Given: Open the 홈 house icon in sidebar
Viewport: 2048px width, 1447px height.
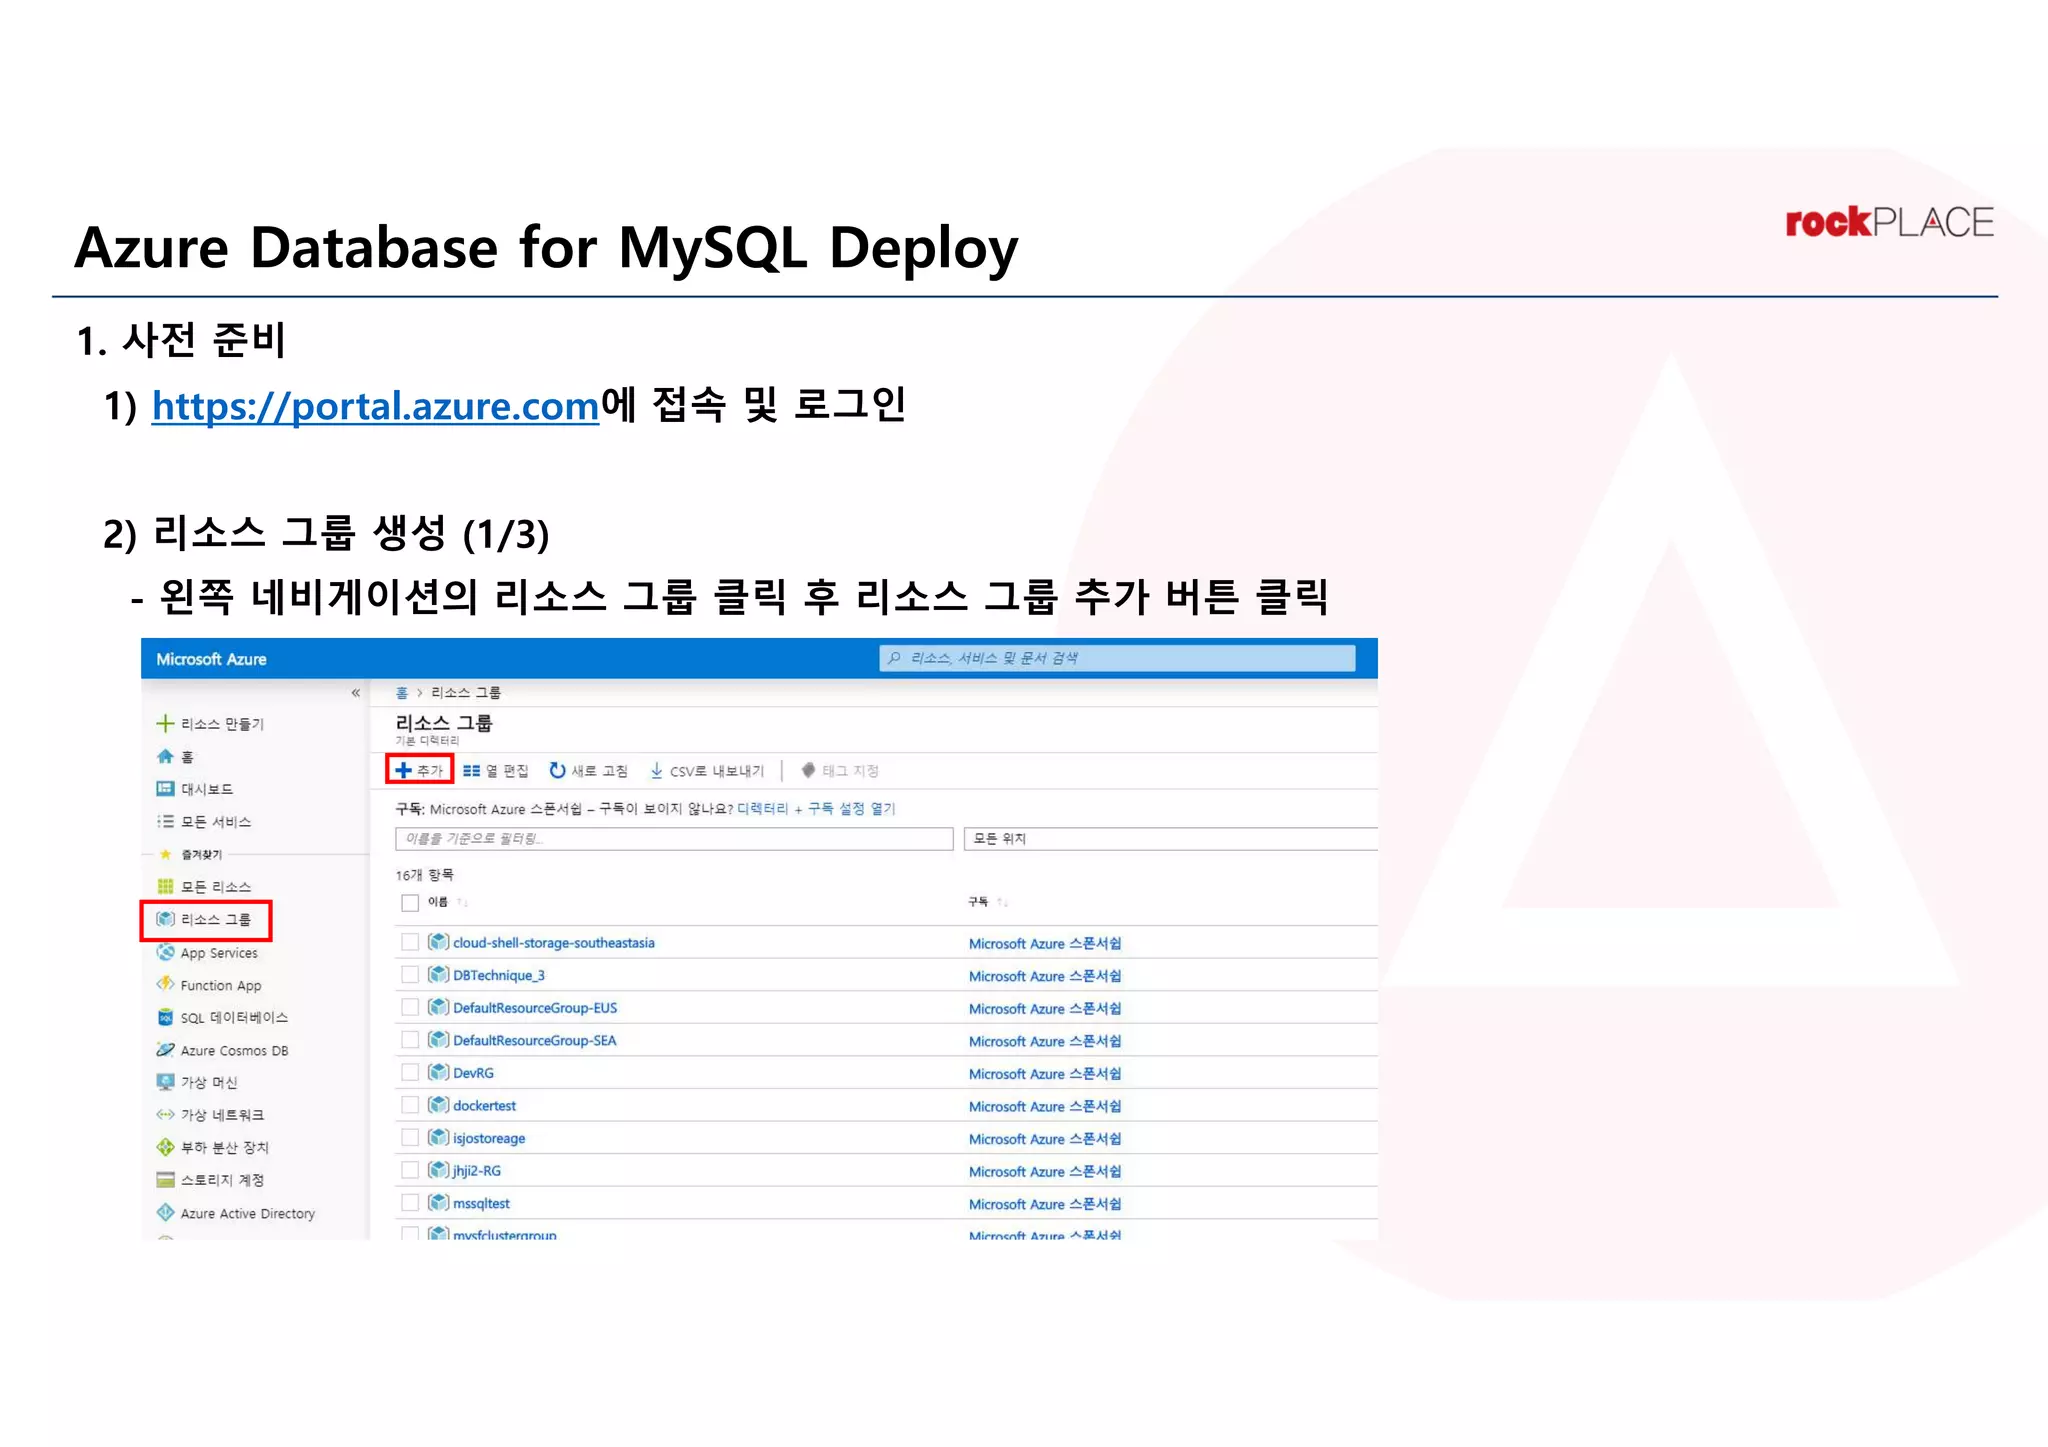Looking at the screenshot, I should point(165,756).
